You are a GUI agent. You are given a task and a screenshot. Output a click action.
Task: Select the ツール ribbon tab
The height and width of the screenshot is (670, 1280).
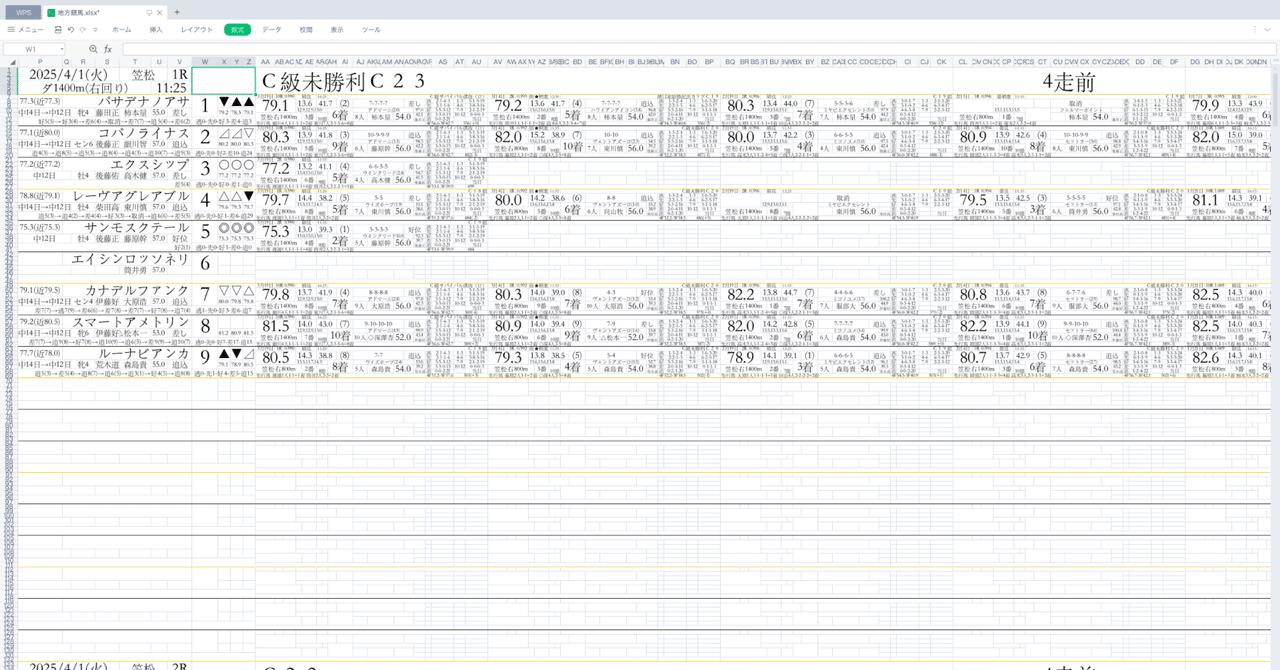pos(371,29)
